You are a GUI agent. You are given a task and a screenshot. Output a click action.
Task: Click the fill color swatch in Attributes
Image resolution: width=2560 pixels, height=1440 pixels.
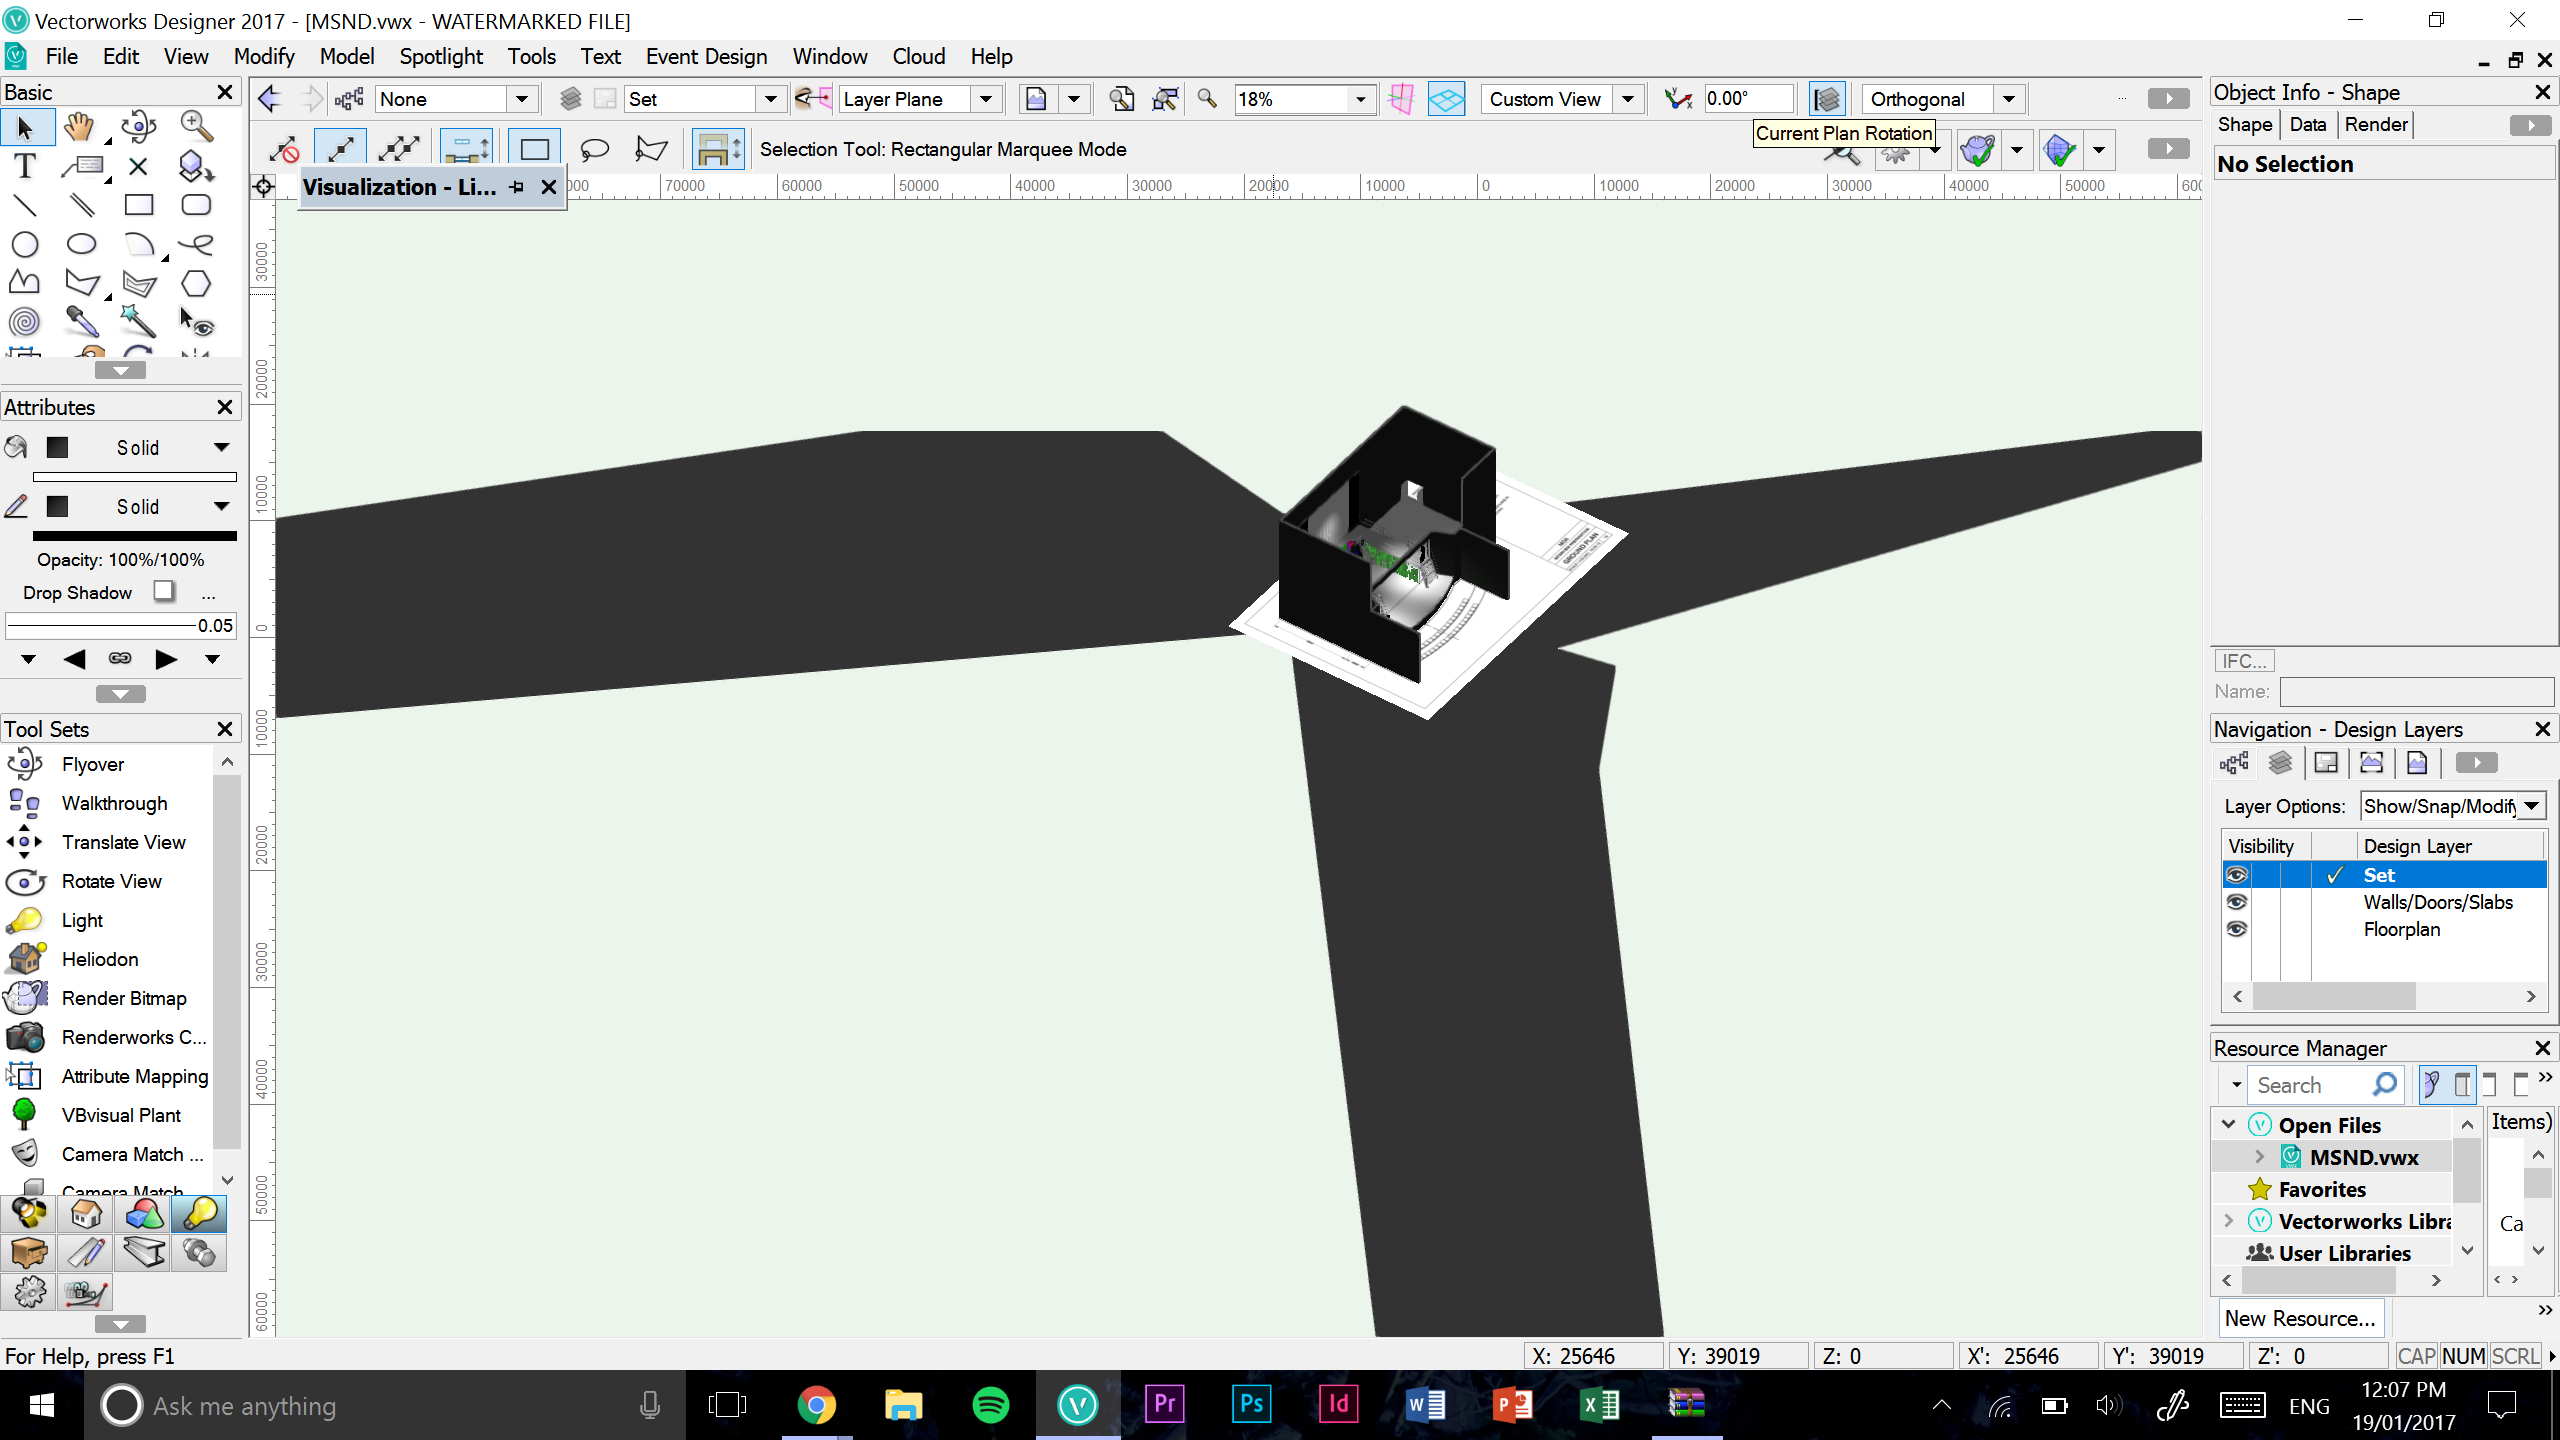58,448
